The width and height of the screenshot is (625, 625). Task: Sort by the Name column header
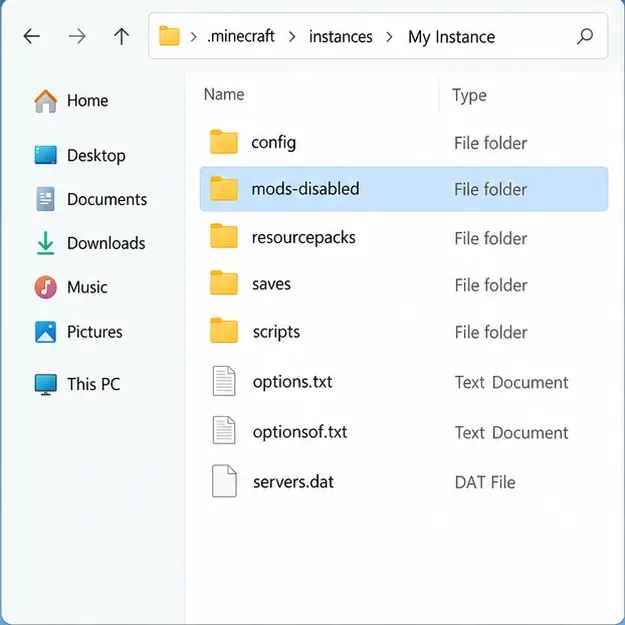[224, 94]
